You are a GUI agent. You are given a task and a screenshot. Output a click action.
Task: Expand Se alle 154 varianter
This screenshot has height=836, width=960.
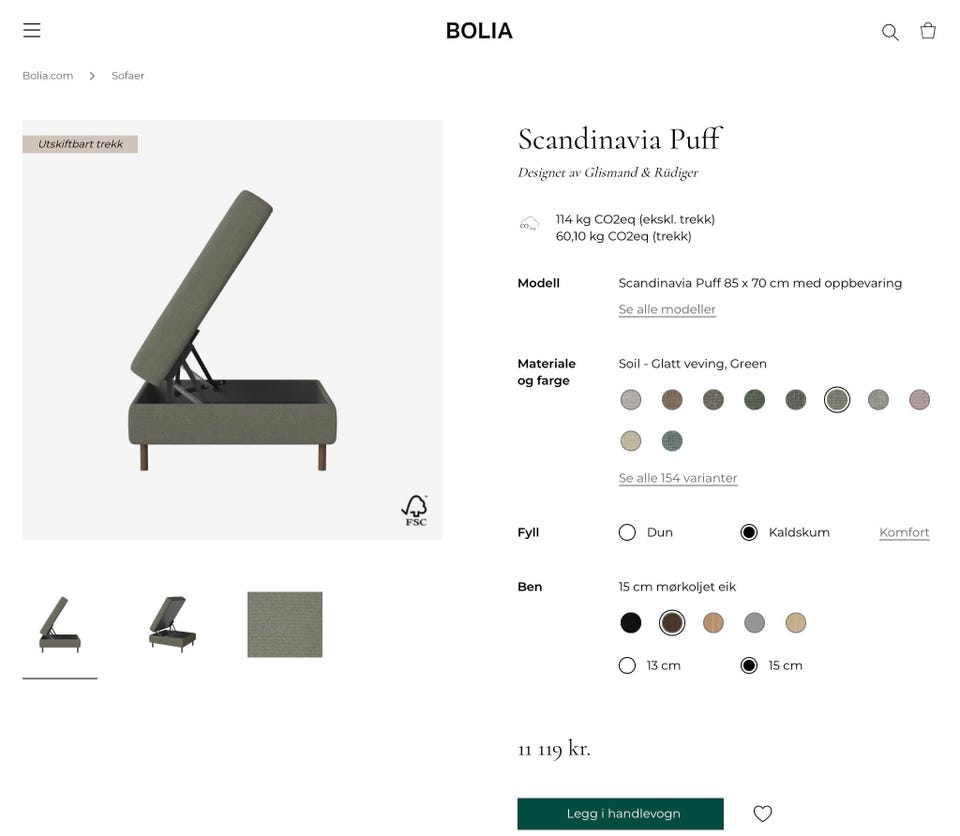point(678,478)
